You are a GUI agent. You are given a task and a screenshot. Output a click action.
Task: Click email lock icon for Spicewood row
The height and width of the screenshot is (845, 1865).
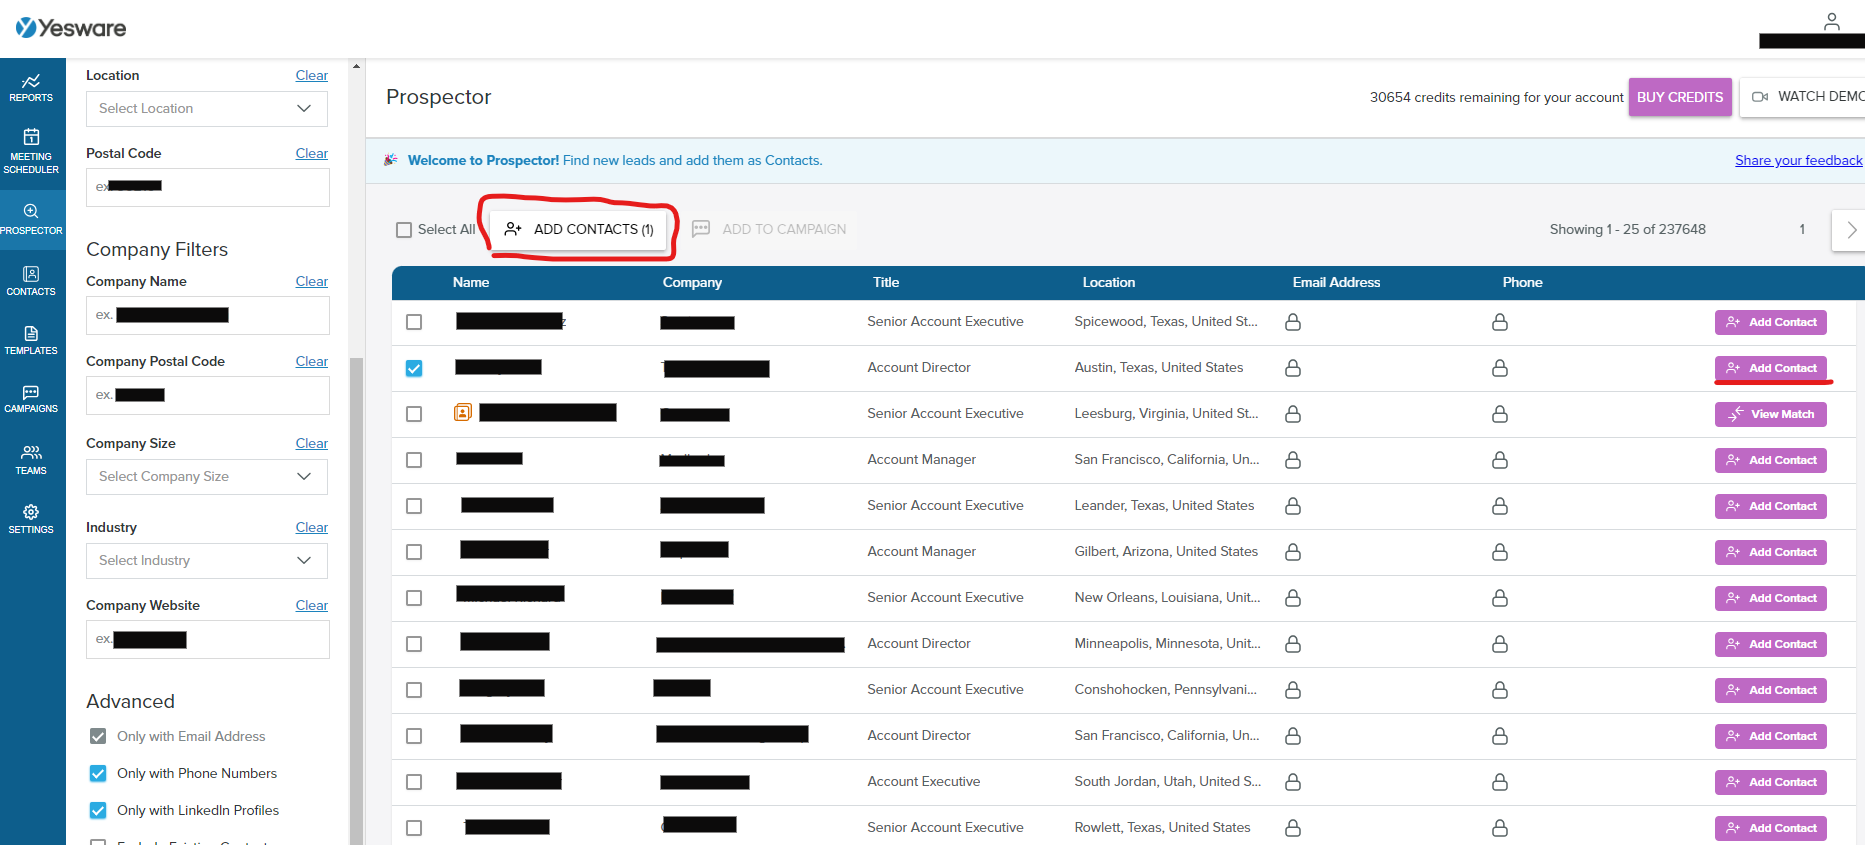pos(1292,322)
